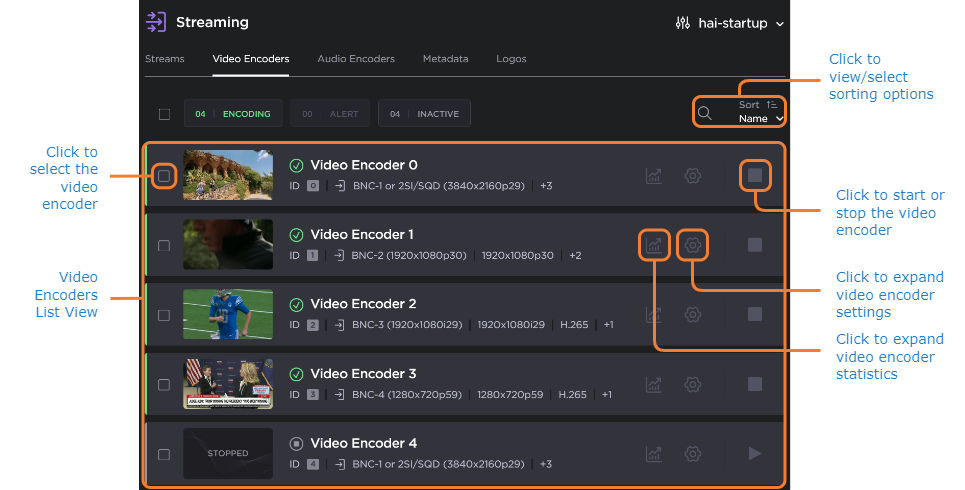Expand the hai-startup preset dropdown
Screen dimensions: 965x490
tap(730, 22)
